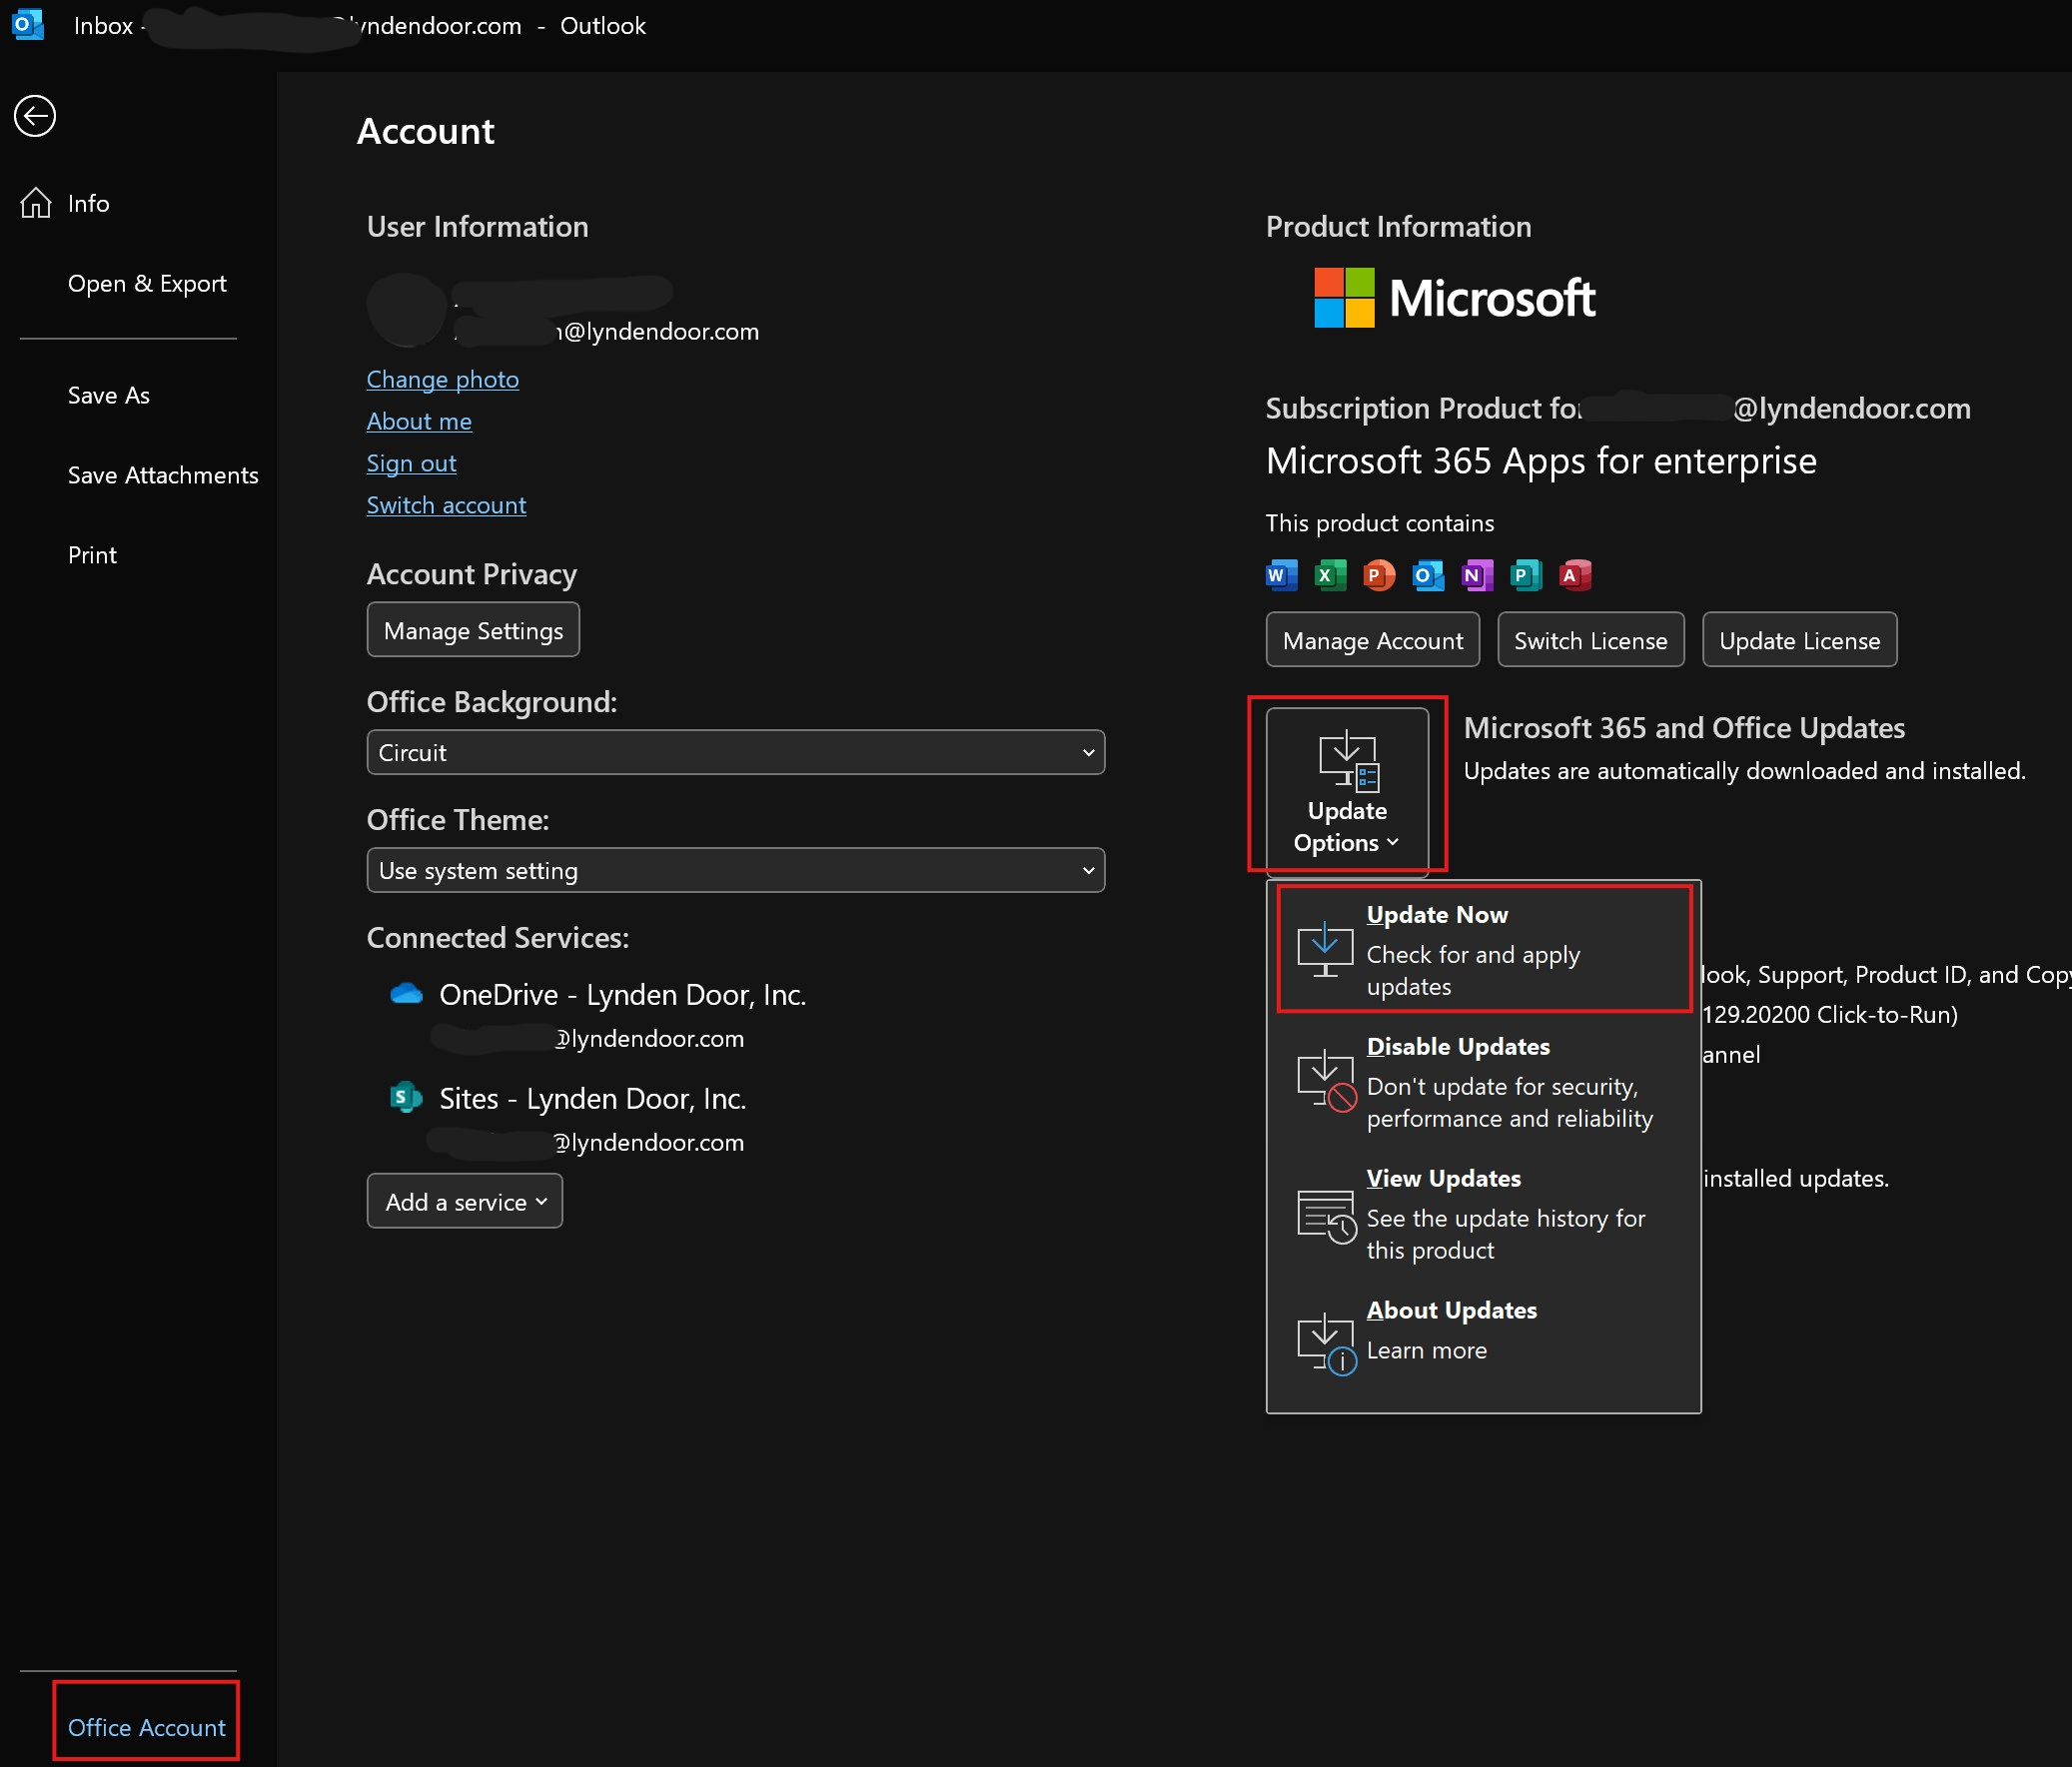Screen dimensions: 2072x1767
Task: Select View Updates menu entry
Action: [1483, 1213]
